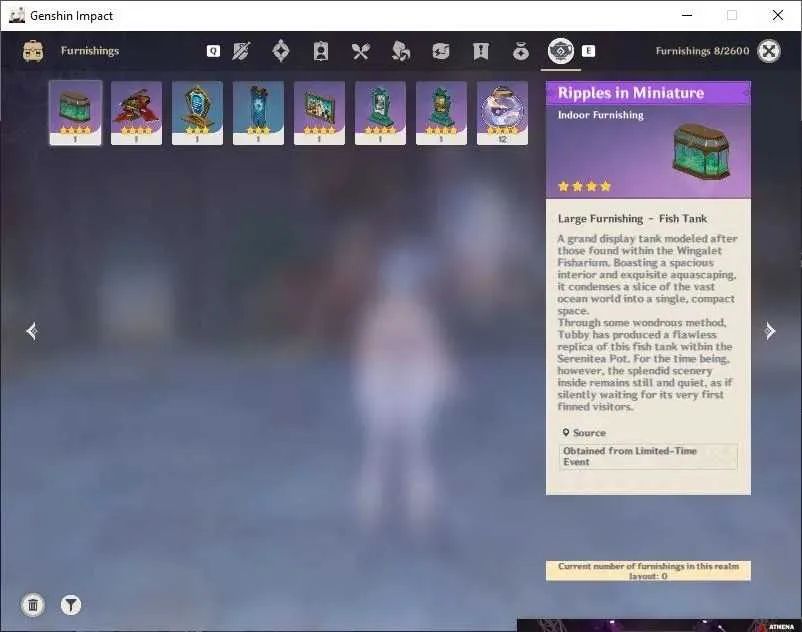Image resolution: width=802 pixels, height=632 pixels.
Task: Go to next item with right arrow
Action: pyautogui.click(x=770, y=331)
